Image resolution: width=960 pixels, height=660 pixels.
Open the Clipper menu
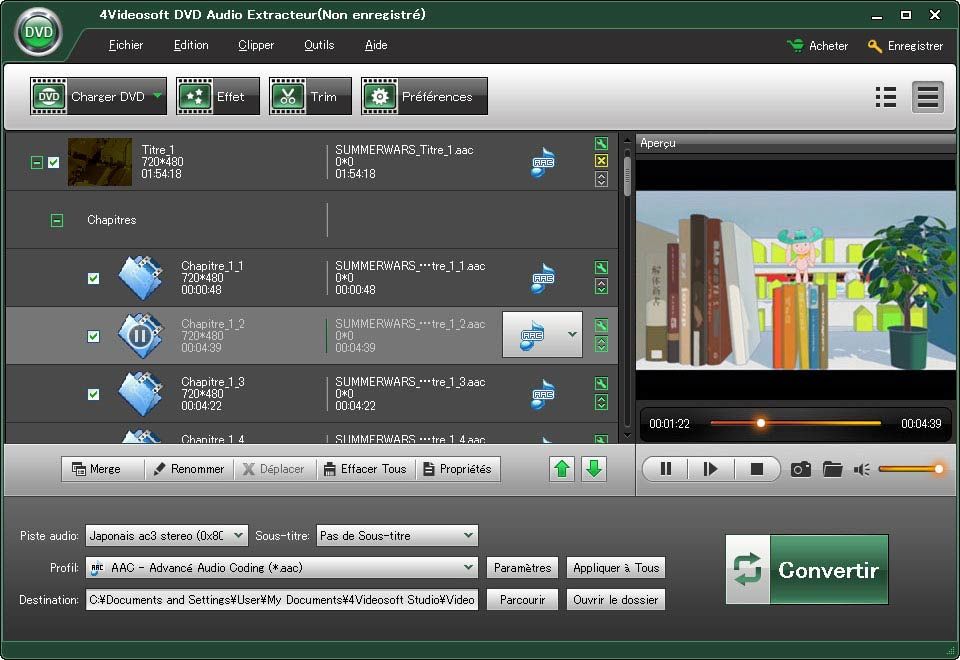pyautogui.click(x=256, y=45)
